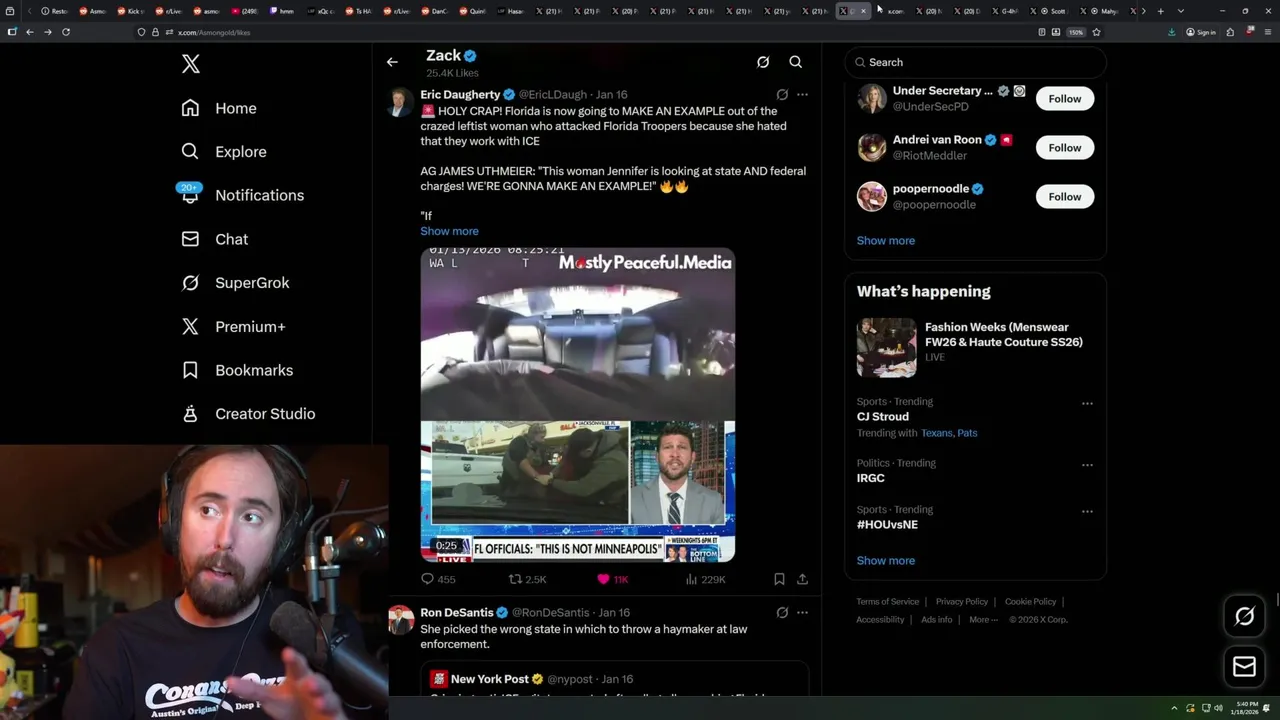Show more who-to-follow suggestions
The width and height of the screenshot is (1280, 720).
pyautogui.click(x=885, y=241)
